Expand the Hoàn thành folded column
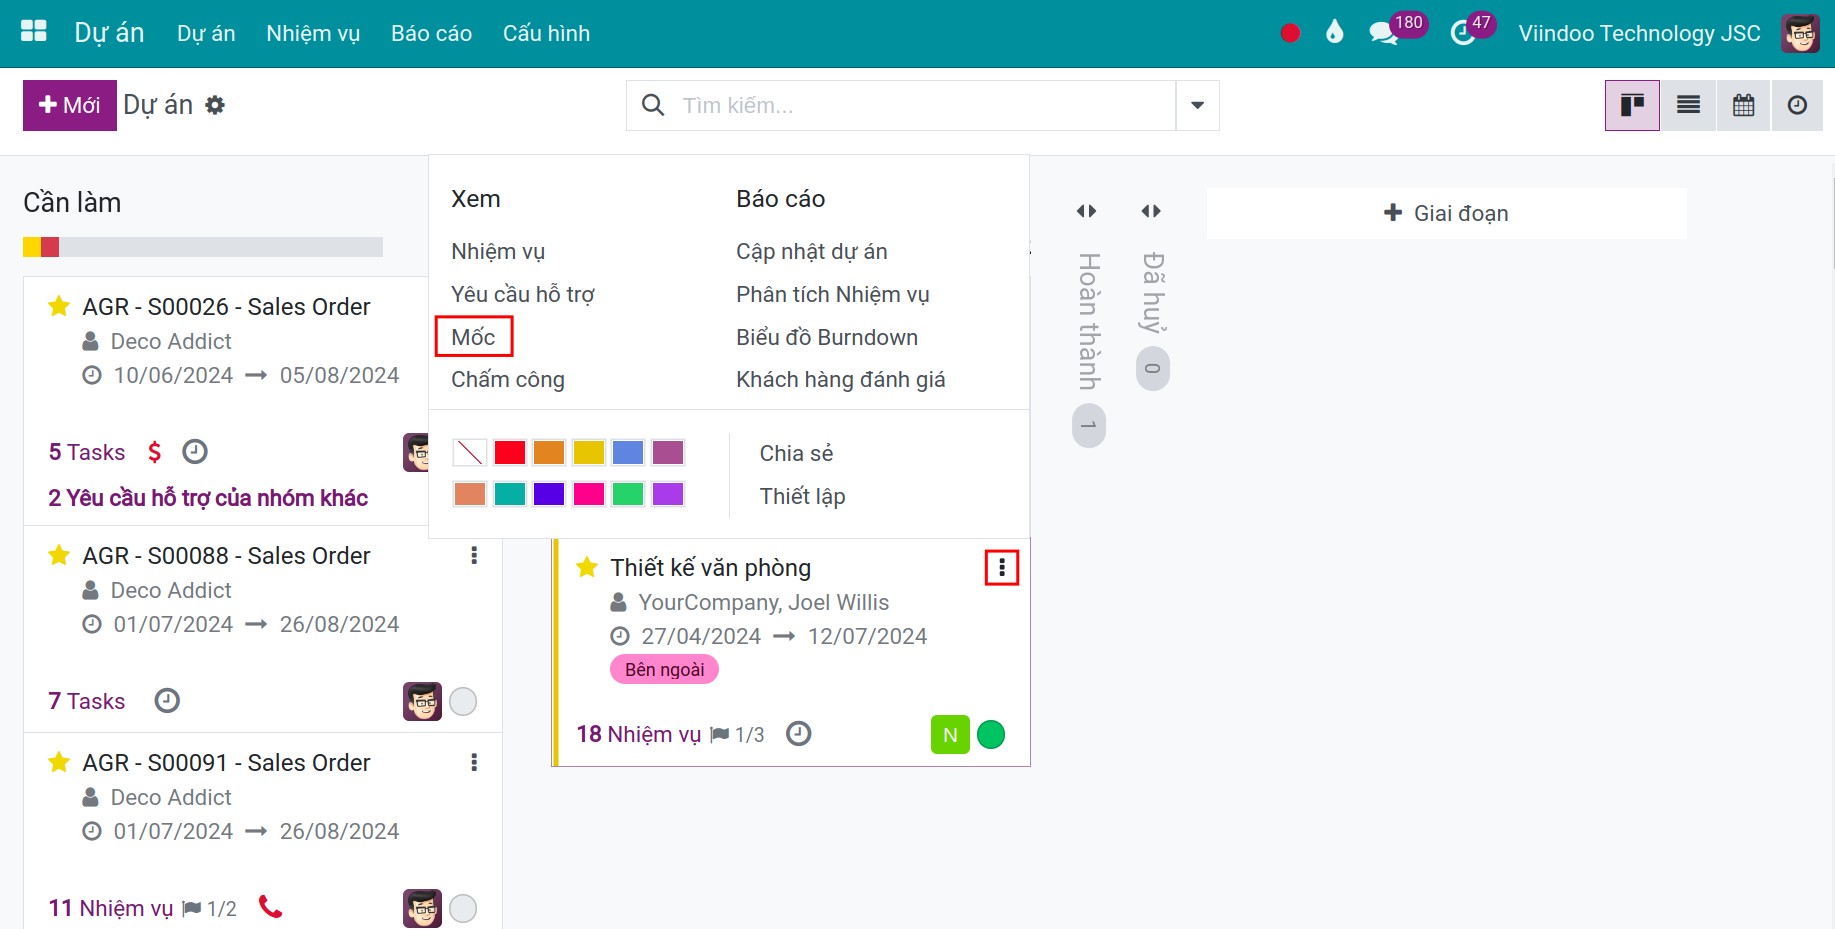Screen dimensions: 1835x929 [1087, 211]
